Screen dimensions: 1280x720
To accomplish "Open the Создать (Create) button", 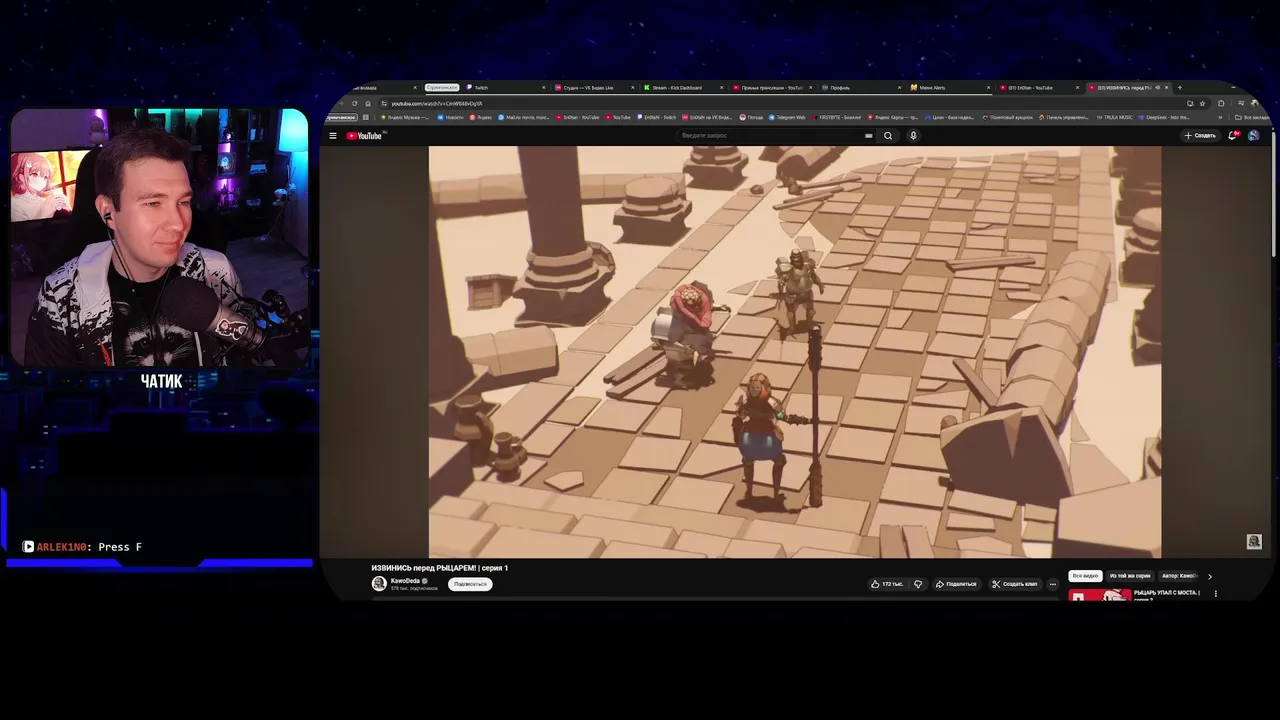I will (x=1200, y=135).
